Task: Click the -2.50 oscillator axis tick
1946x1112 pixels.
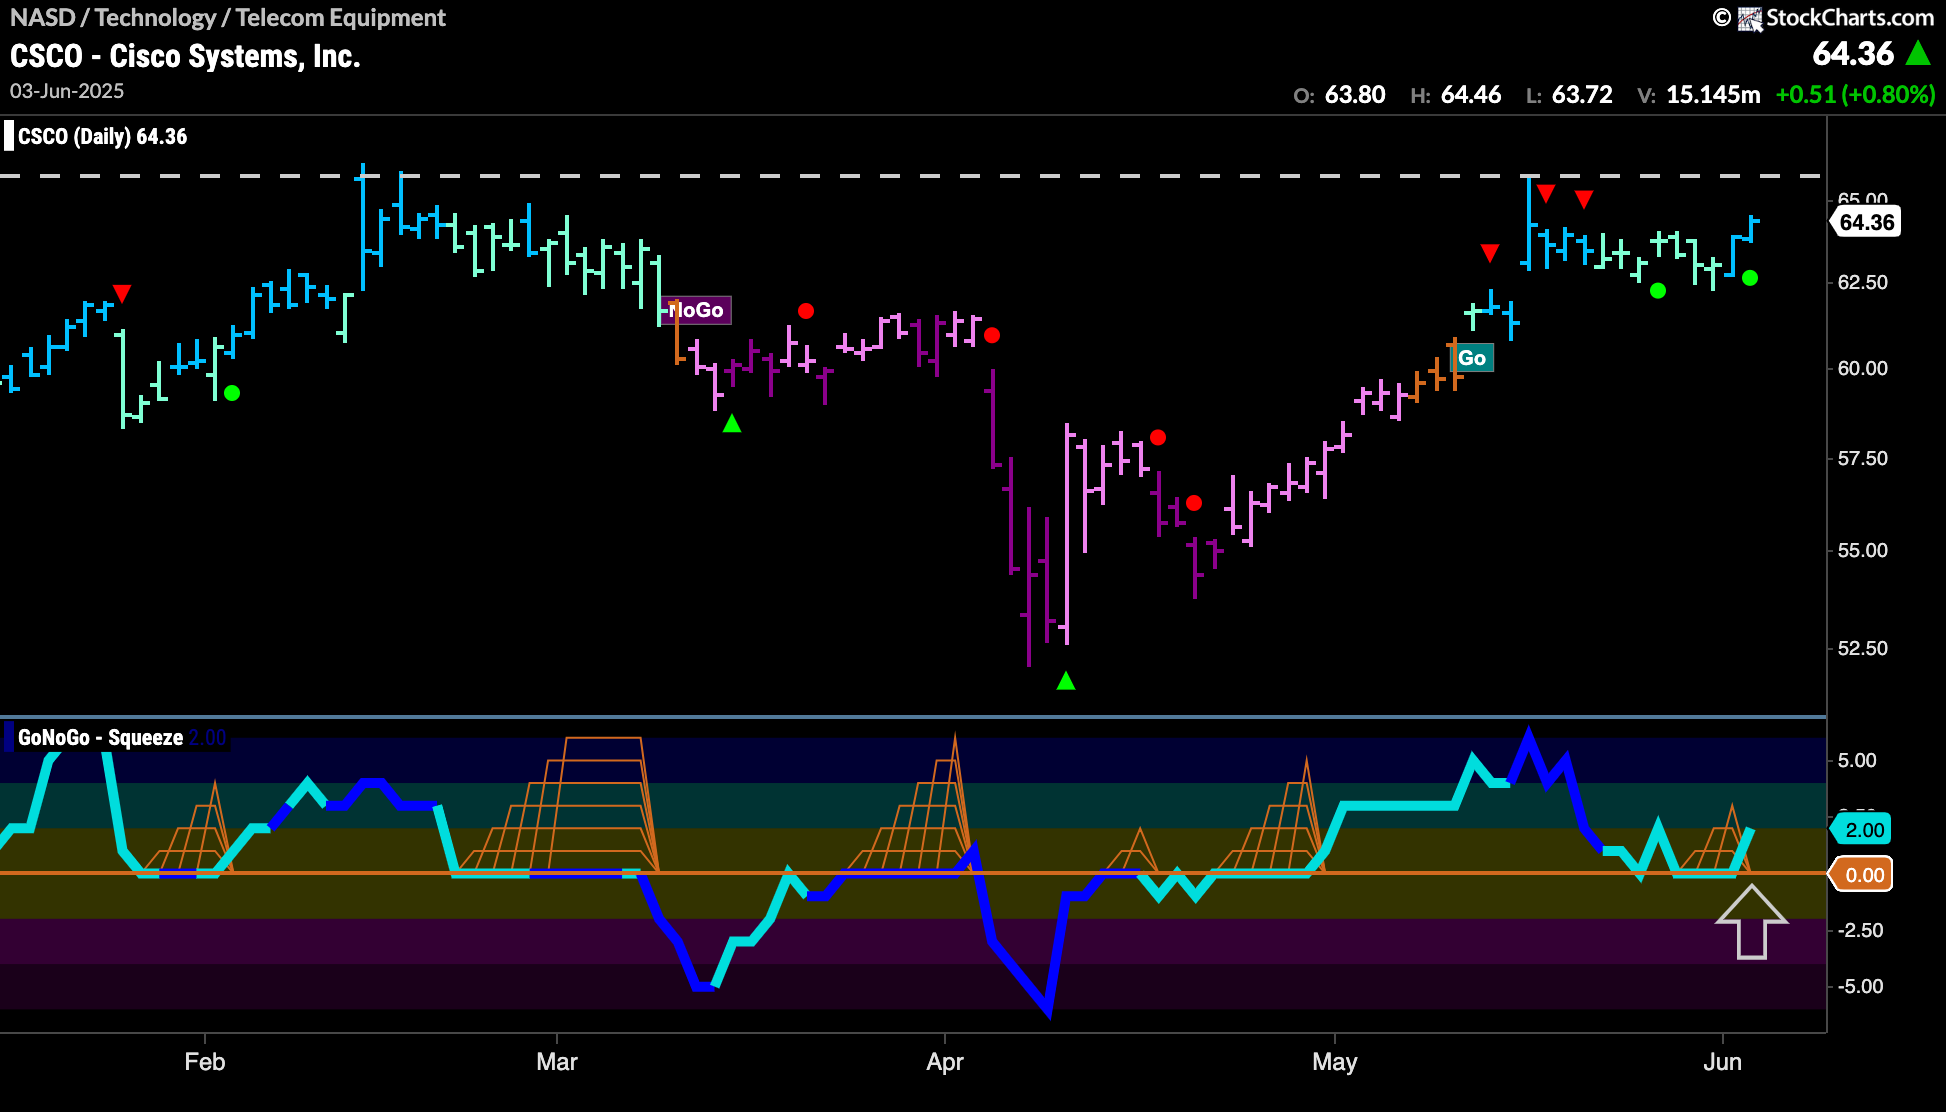Action: (1860, 931)
